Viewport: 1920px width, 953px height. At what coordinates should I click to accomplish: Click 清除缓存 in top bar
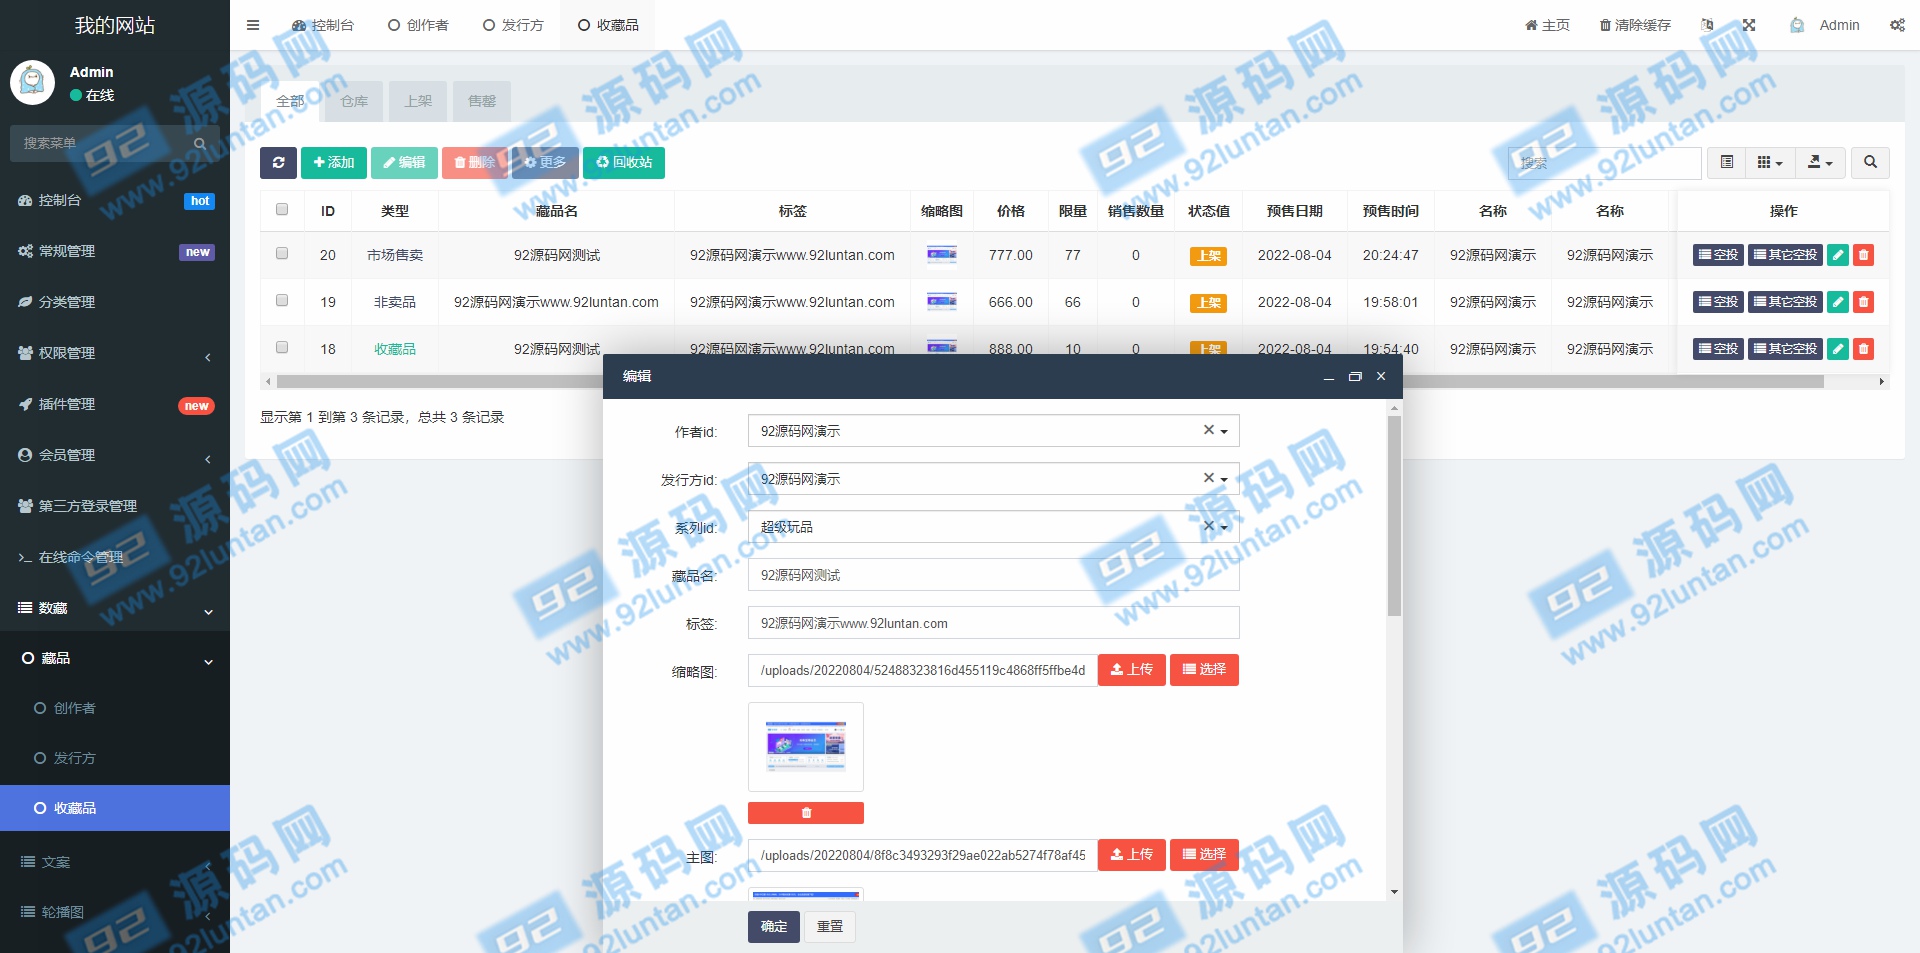pyautogui.click(x=1635, y=25)
